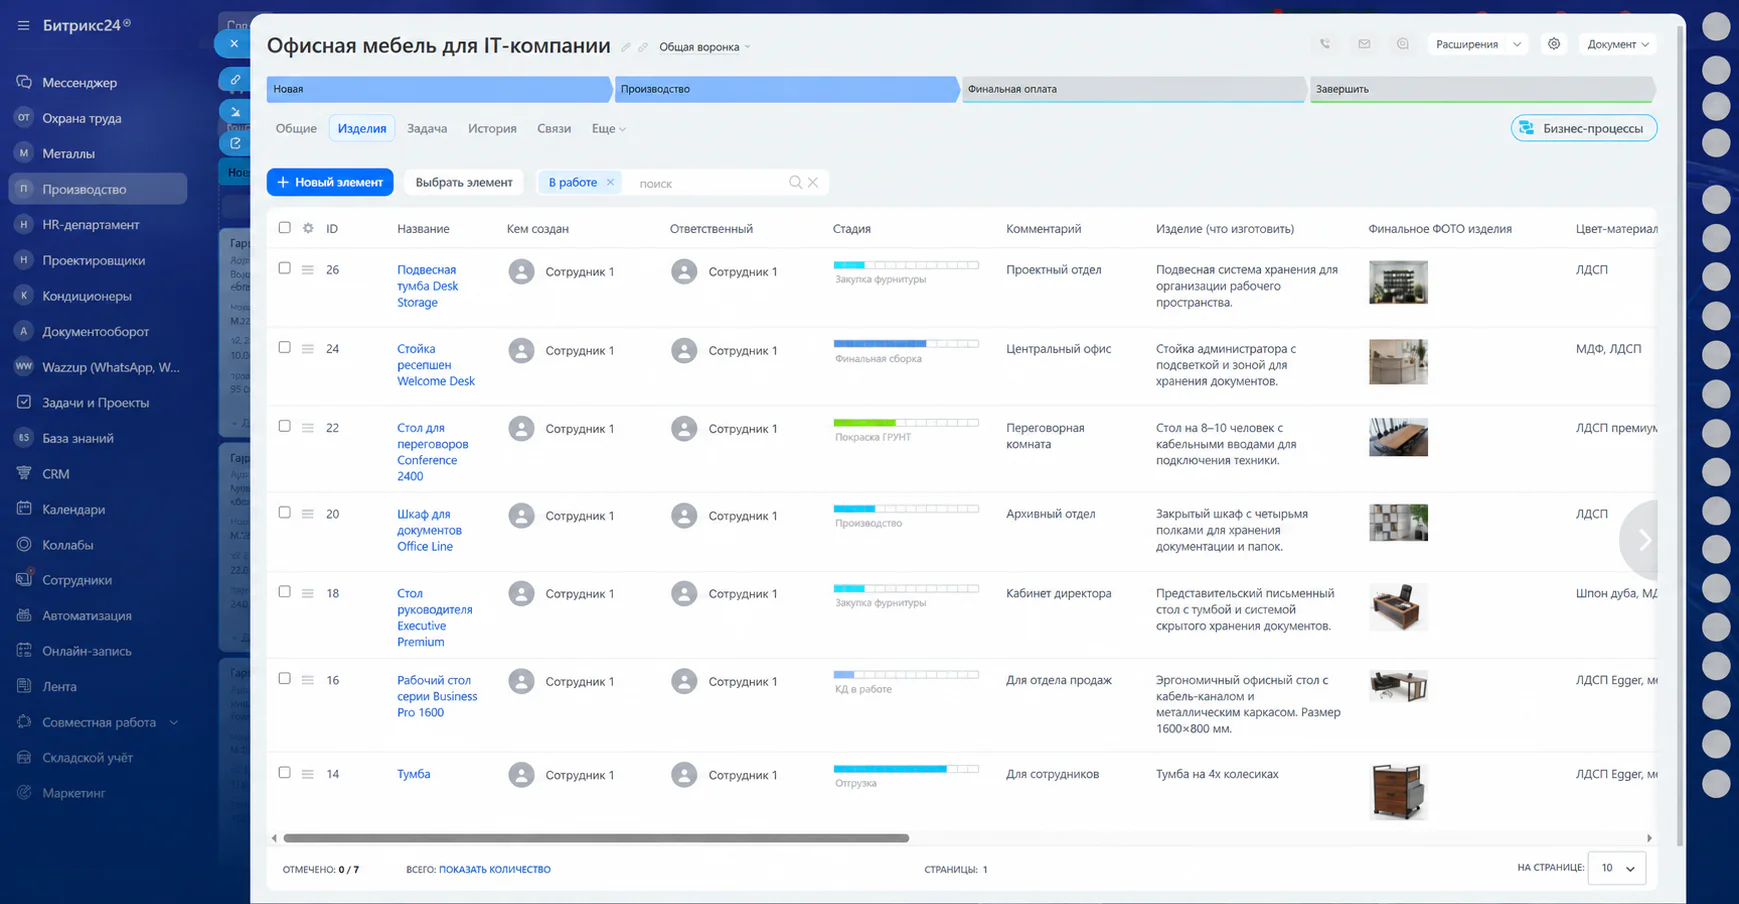This screenshot has width=1739, height=904.
Task: Click the Выбрать элемент button
Action: tap(464, 182)
